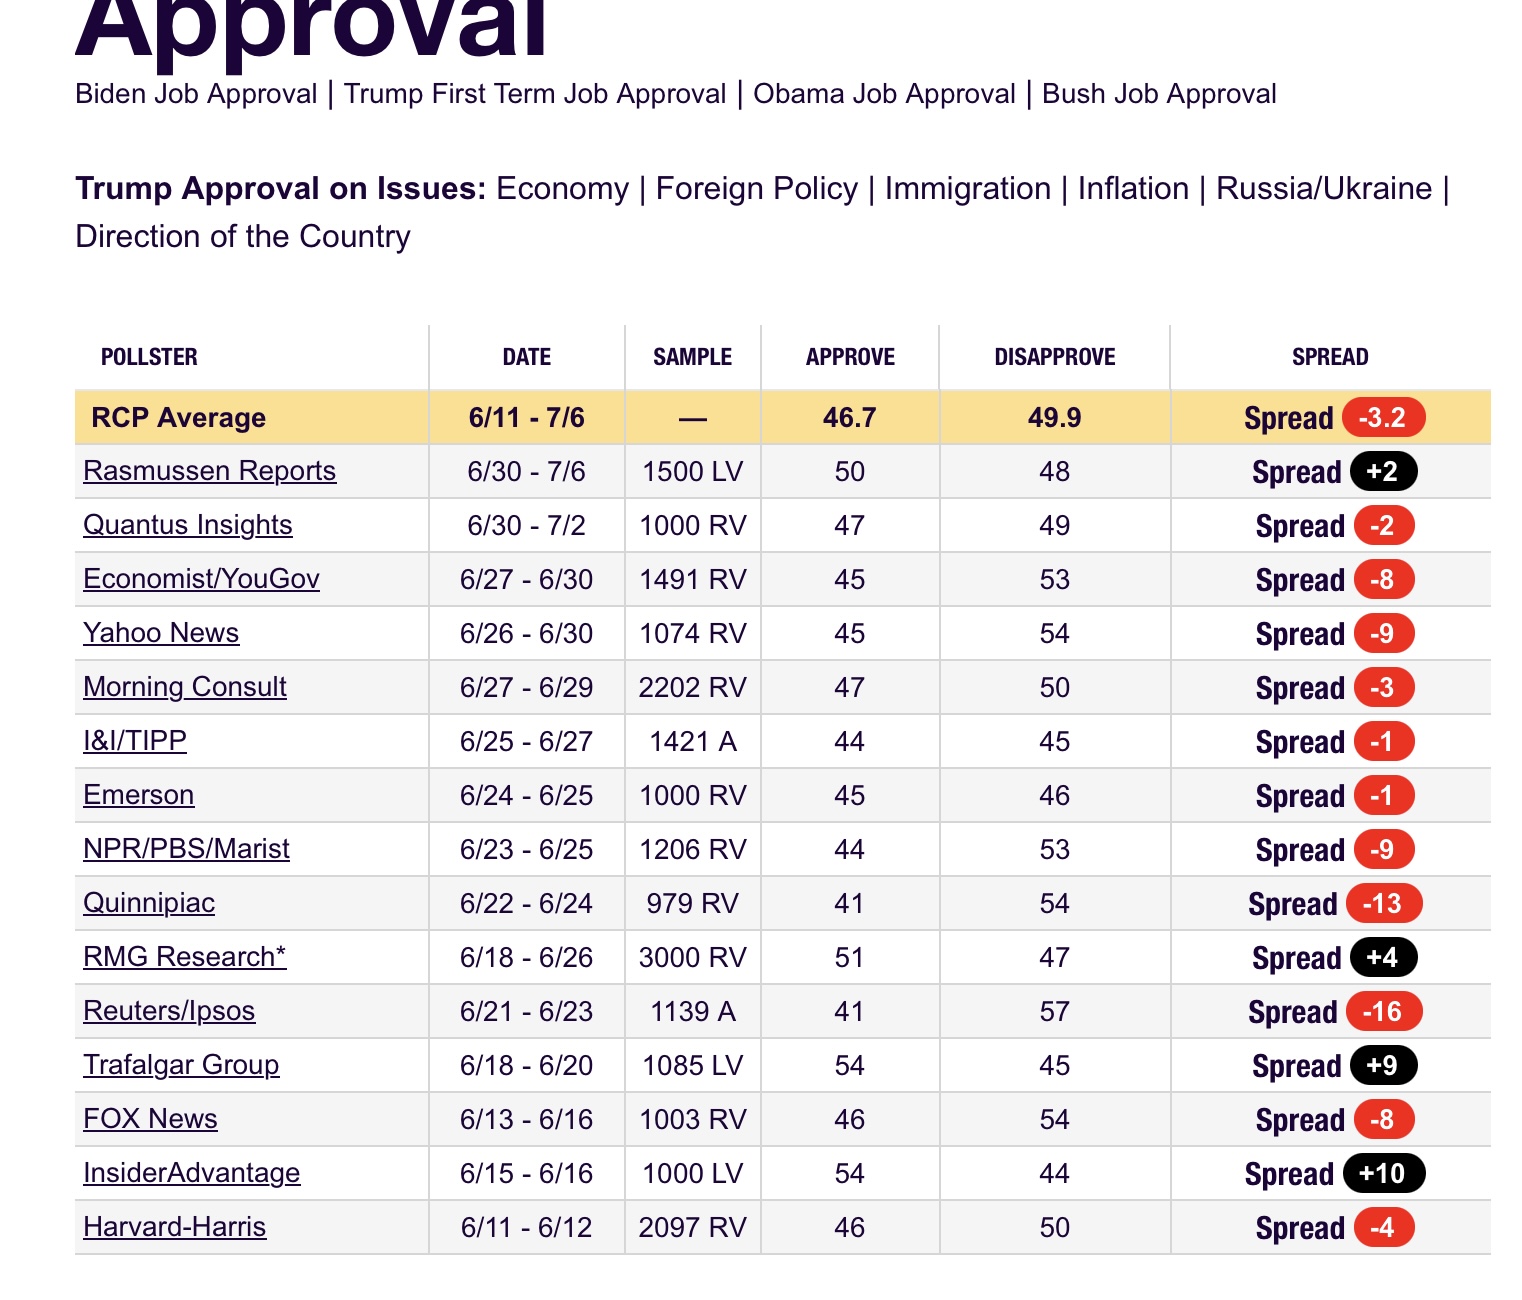1522x1300 pixels.
Task: Open the NPR/PBS/Marist poll link
Action: click(x=186, y=849)
